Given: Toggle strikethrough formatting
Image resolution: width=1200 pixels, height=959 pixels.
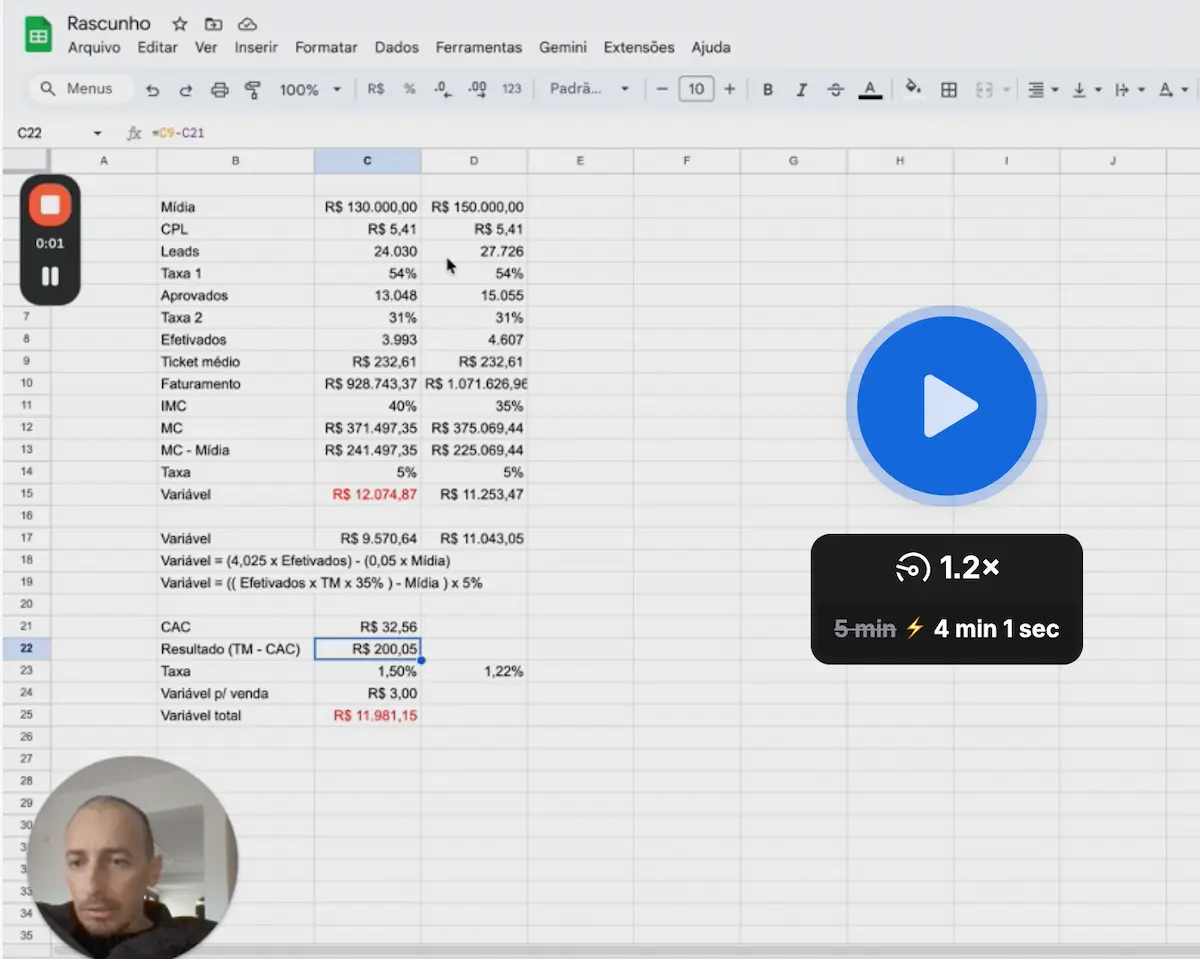Looking at the screenshot, I should point(836,89).
